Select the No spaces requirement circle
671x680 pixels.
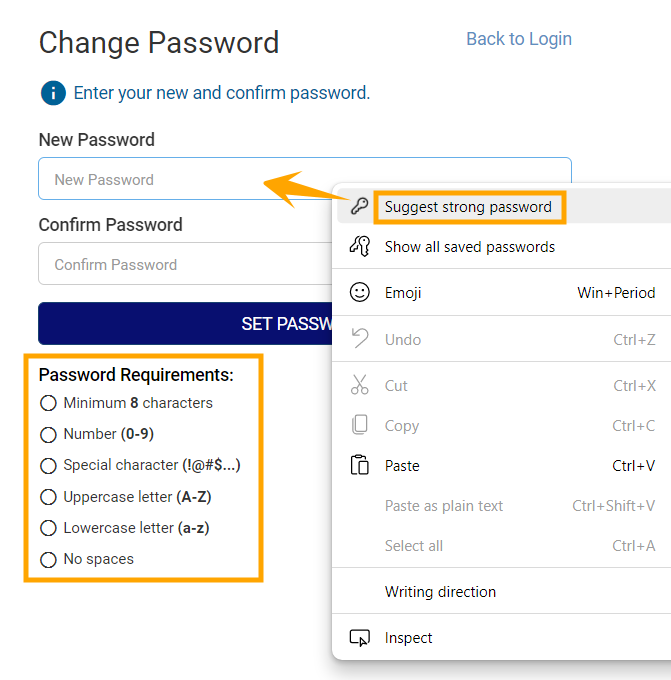(x=48, y=560)
